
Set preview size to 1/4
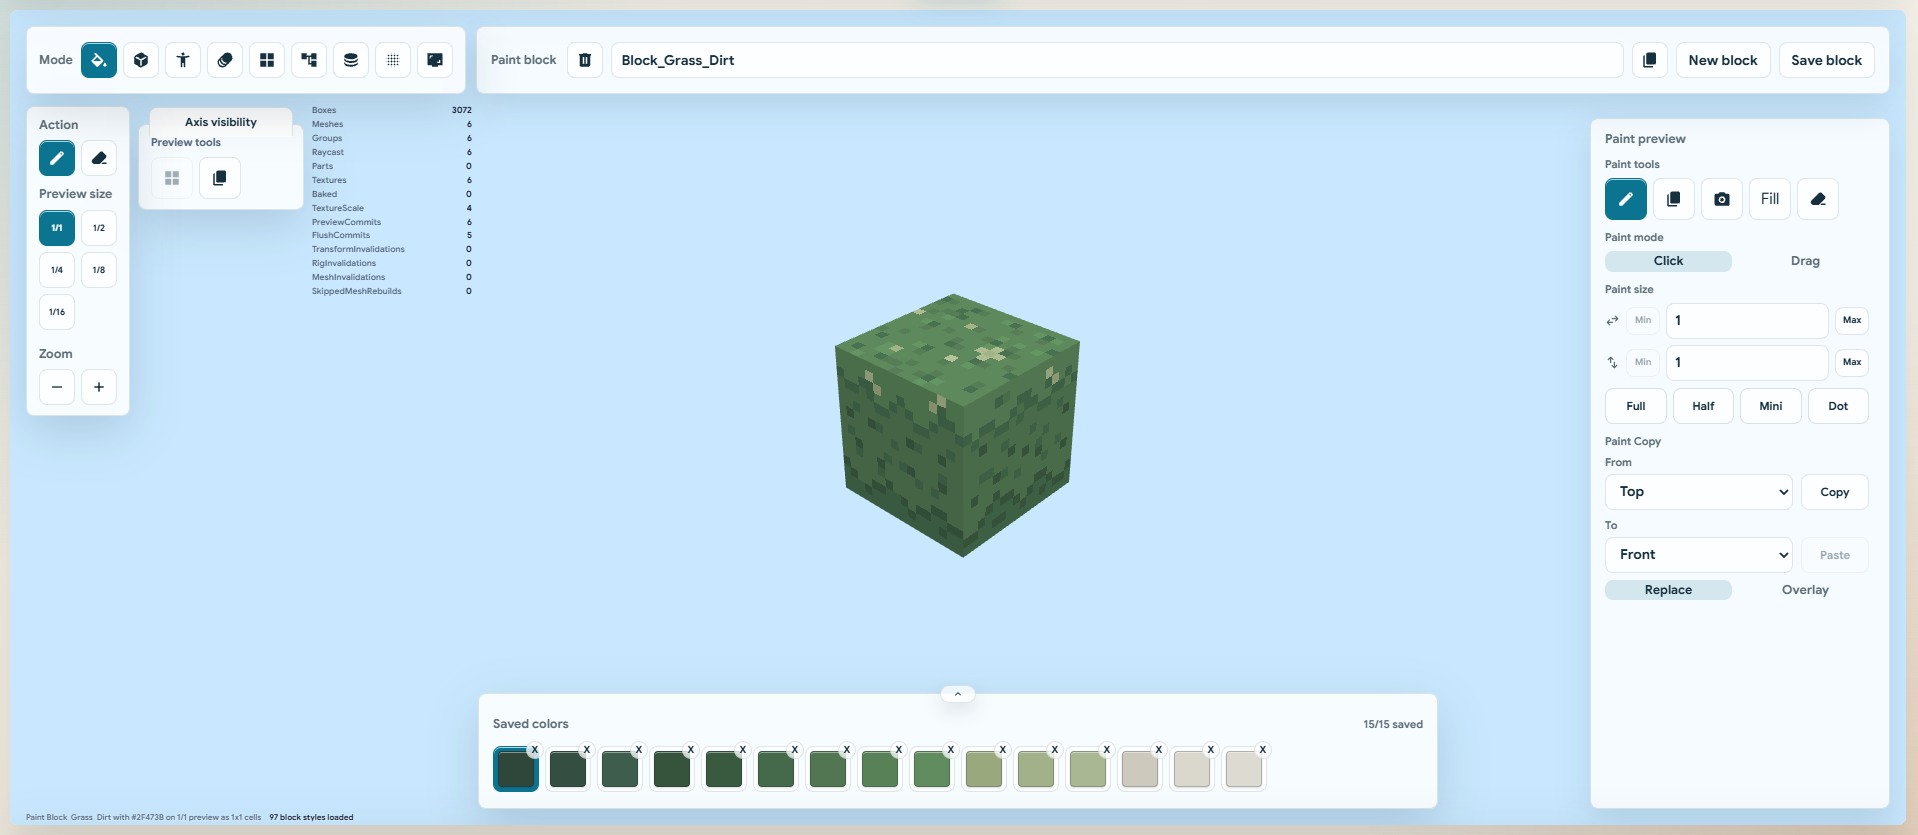point(57,270)
